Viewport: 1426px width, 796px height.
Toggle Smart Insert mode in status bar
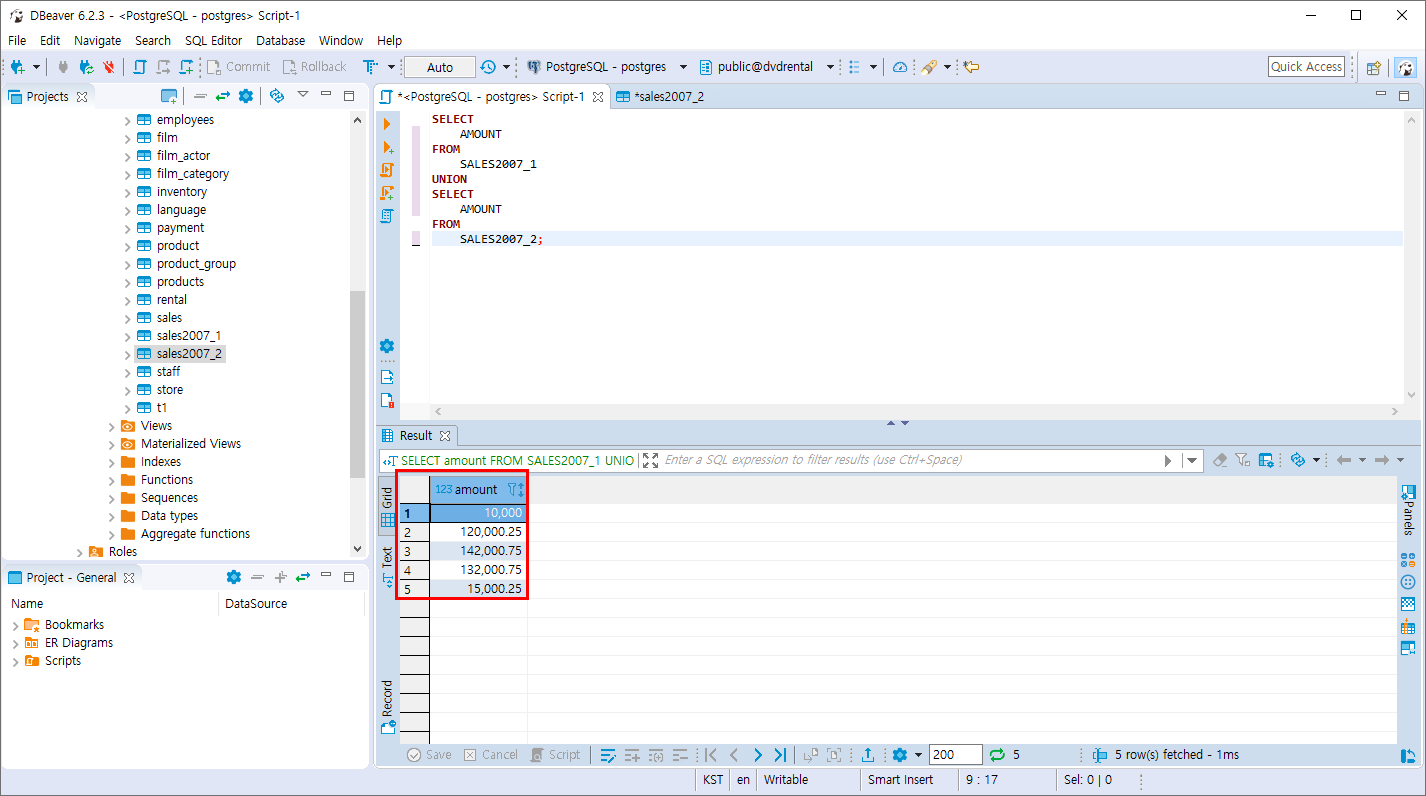click(900, 780)
